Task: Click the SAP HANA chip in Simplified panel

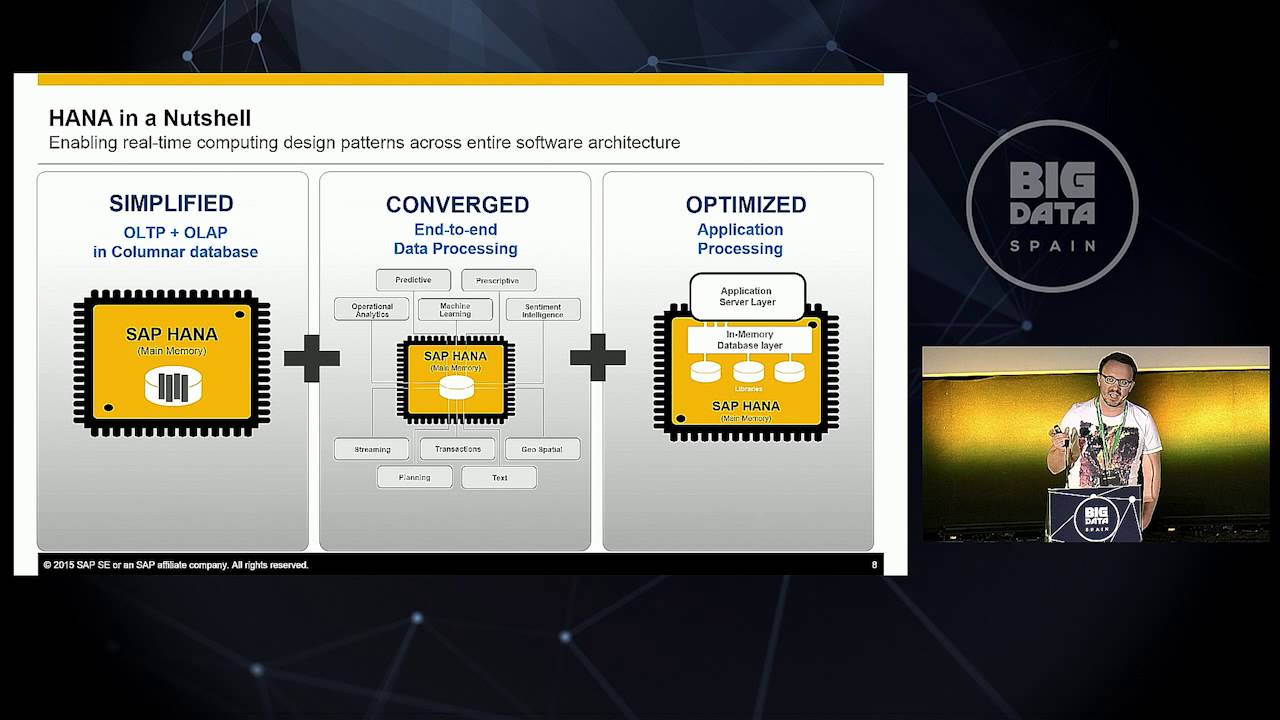Action: (x=172, y=362)
